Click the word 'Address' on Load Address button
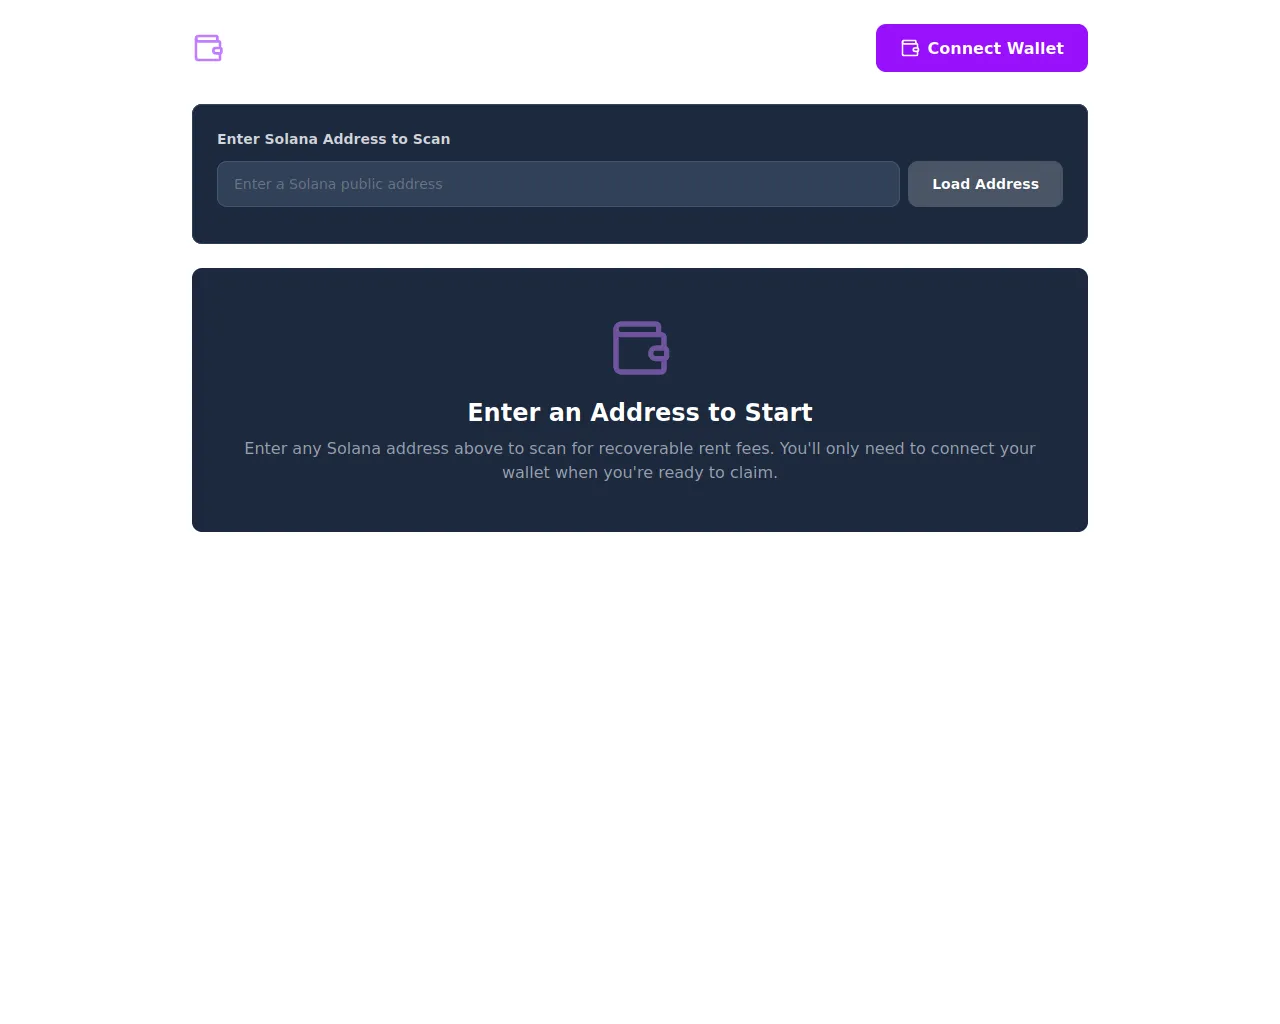Image resolution: width=1280 pixels, height=1024 pixels. pyautogui.click(x=1007, y=184)
